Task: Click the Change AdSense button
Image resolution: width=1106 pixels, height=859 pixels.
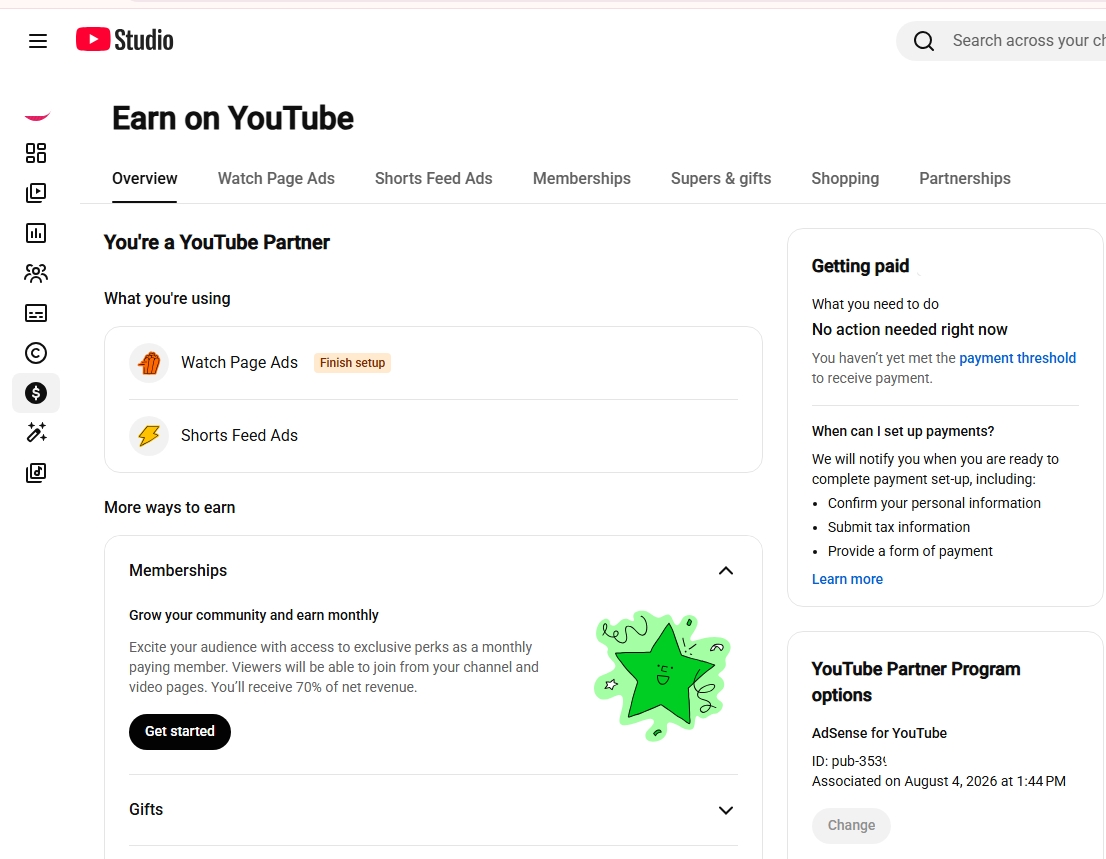Action: pos(851,825)
